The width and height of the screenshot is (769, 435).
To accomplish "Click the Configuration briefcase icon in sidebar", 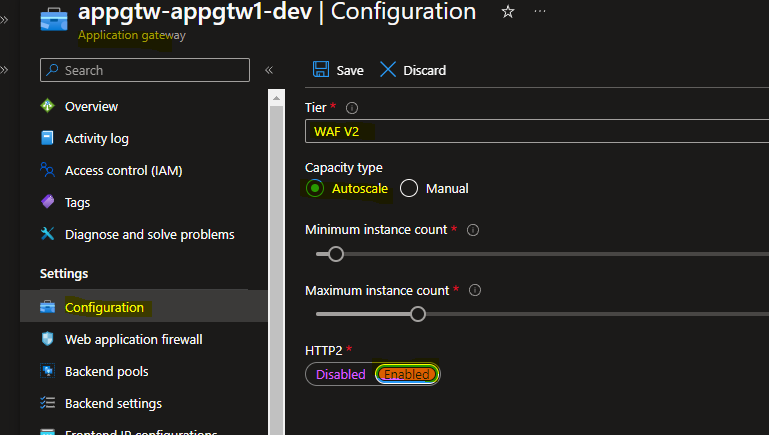I will pyautogui.click(x=48, y=307).
